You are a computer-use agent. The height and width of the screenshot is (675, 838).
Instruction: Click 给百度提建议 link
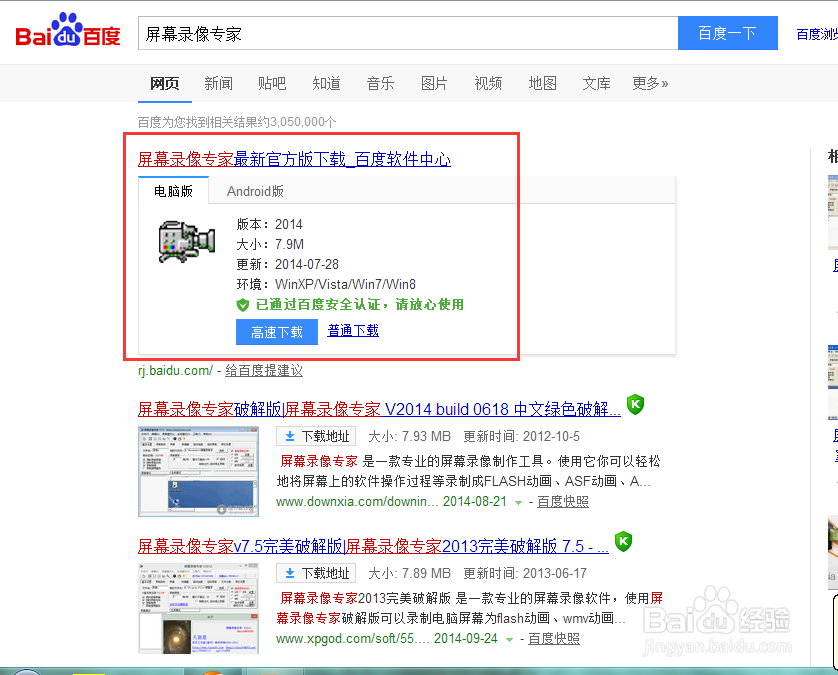tap(263, 370)
